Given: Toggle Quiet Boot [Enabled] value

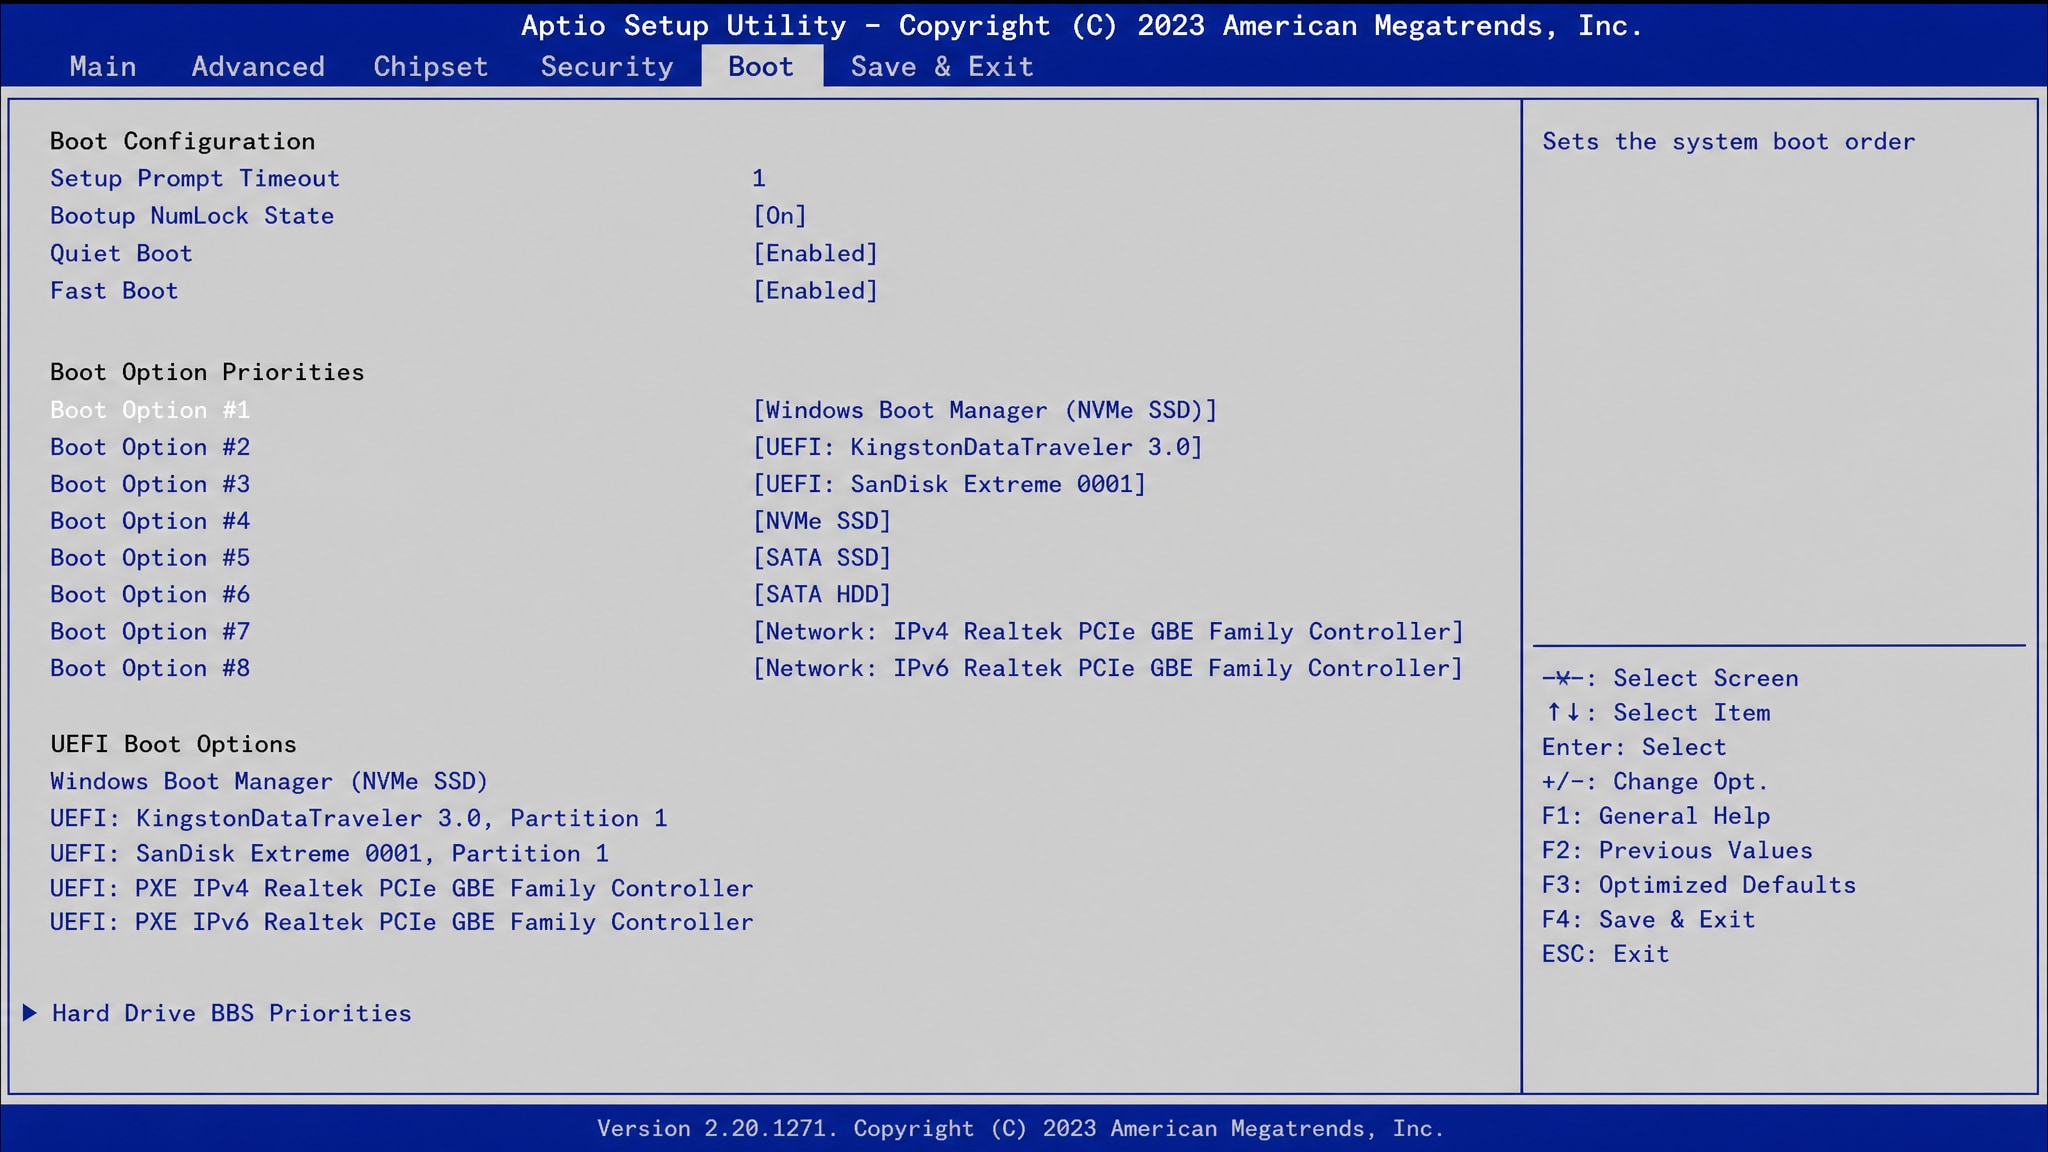Looking at the screenshot, I should [x=815, y=253].
